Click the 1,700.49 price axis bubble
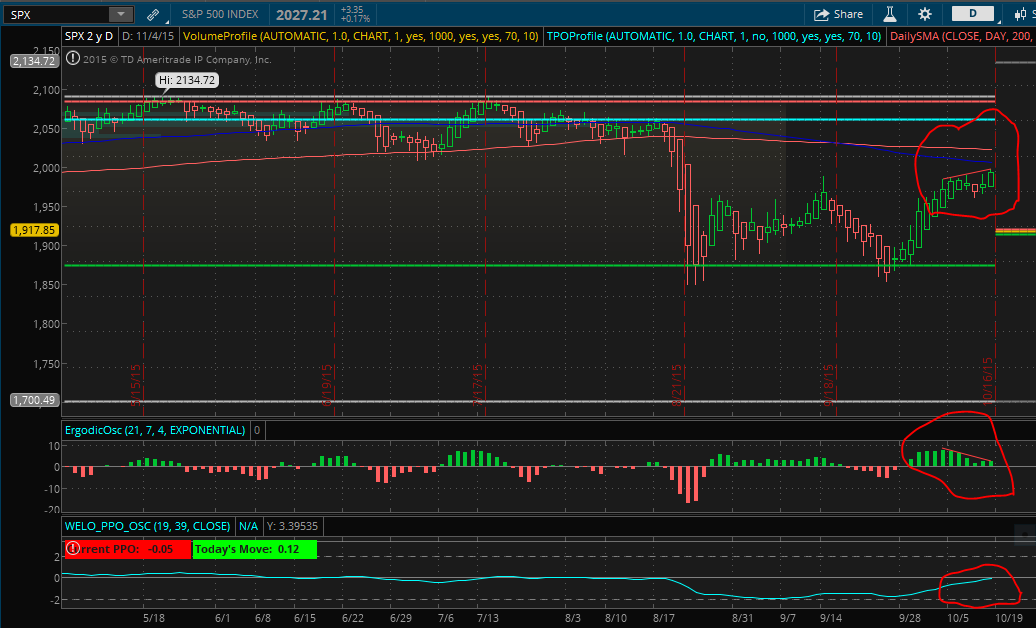The width and height of the screenshot is (1036, 628). [x=34, y=400]
